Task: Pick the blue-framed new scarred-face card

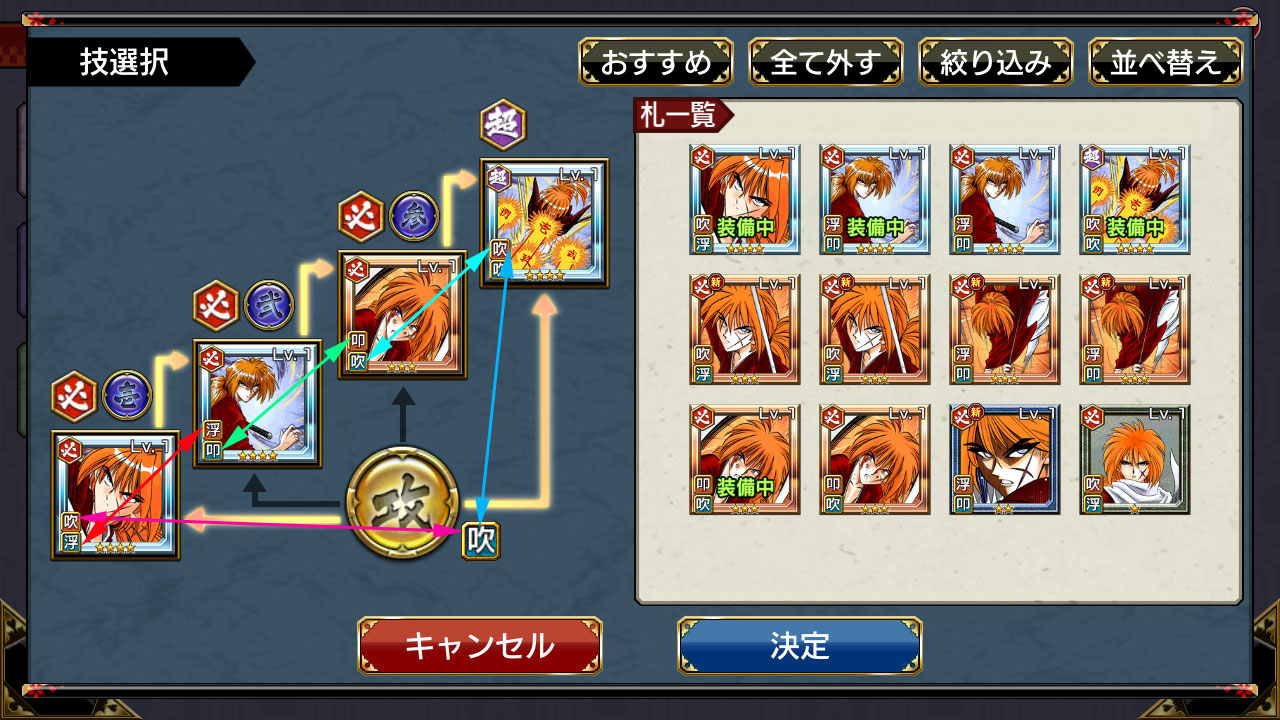Action: pos(1005,459)
